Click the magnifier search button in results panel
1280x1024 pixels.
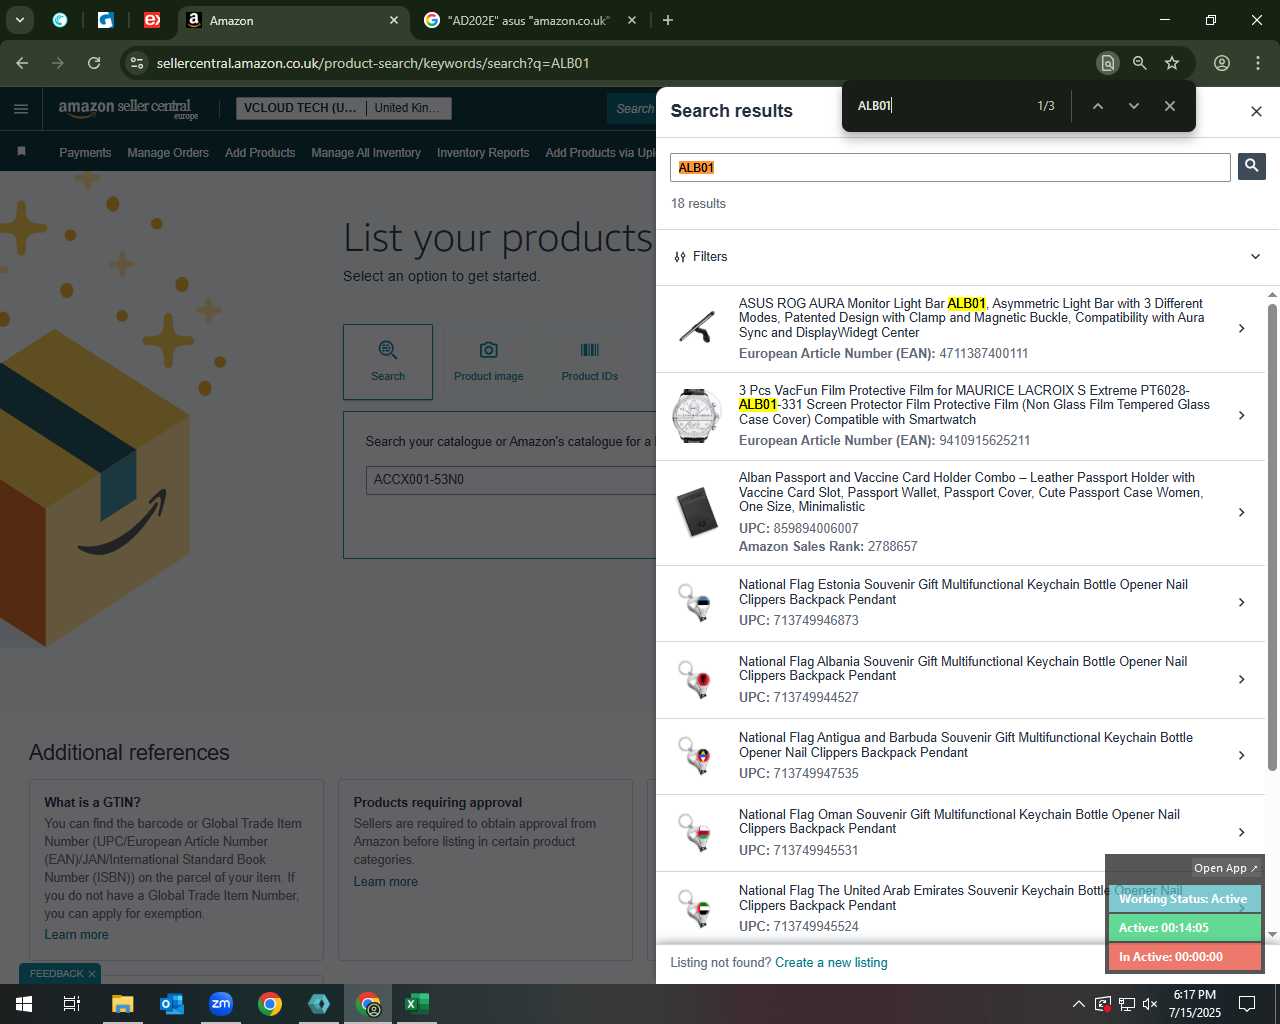click(x=1251, y=166)
